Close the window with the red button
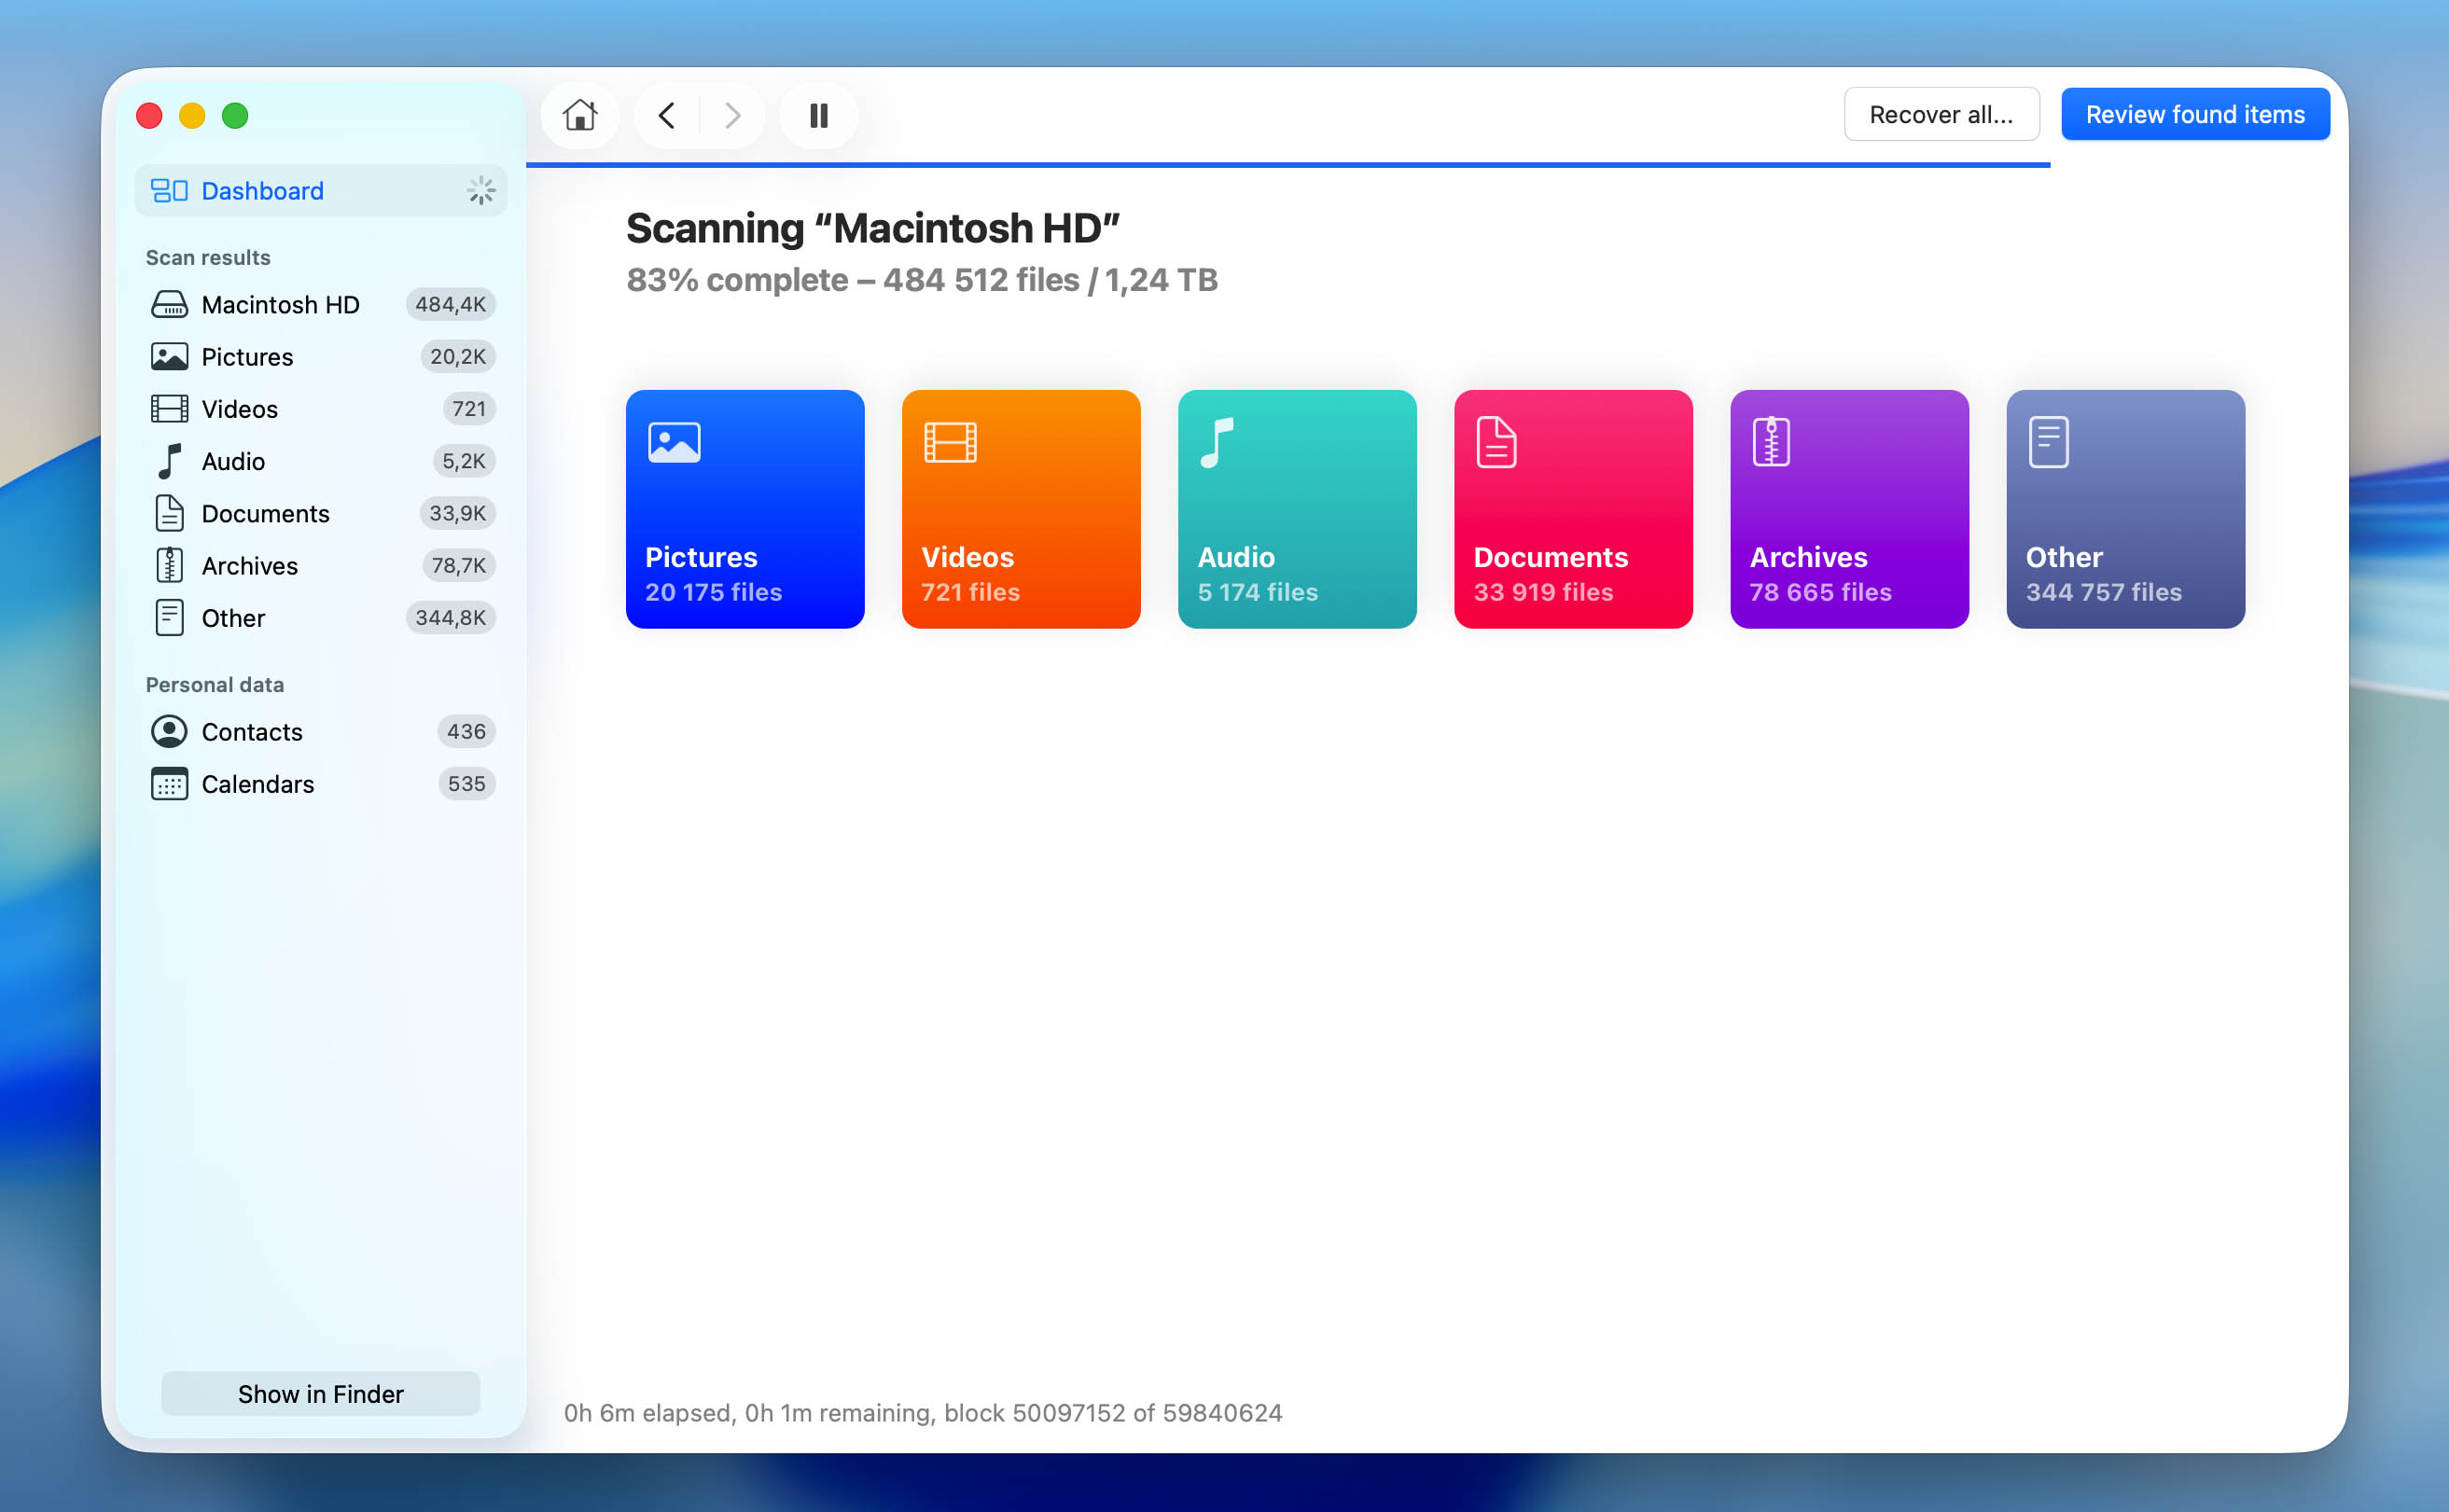The width and height of the screenshot is (2449, 1512). click(x=149, y=116)
